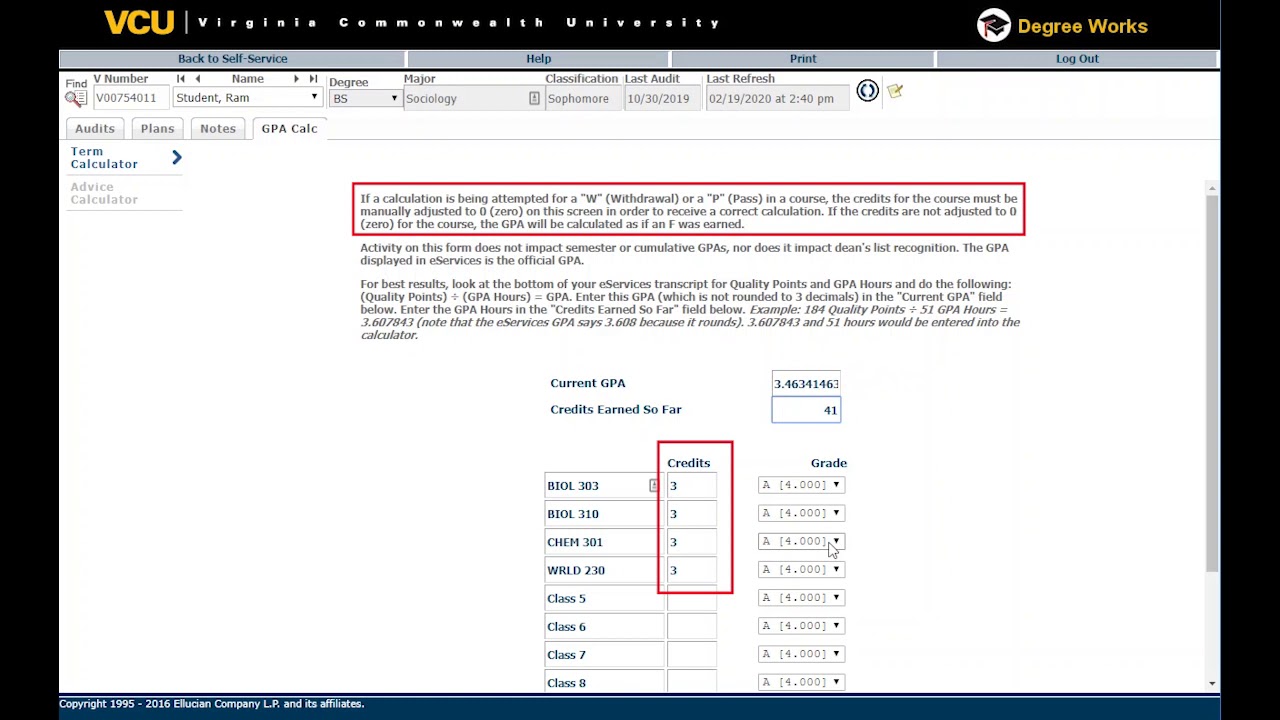Click Back to Self-Service link

(232, 58)
